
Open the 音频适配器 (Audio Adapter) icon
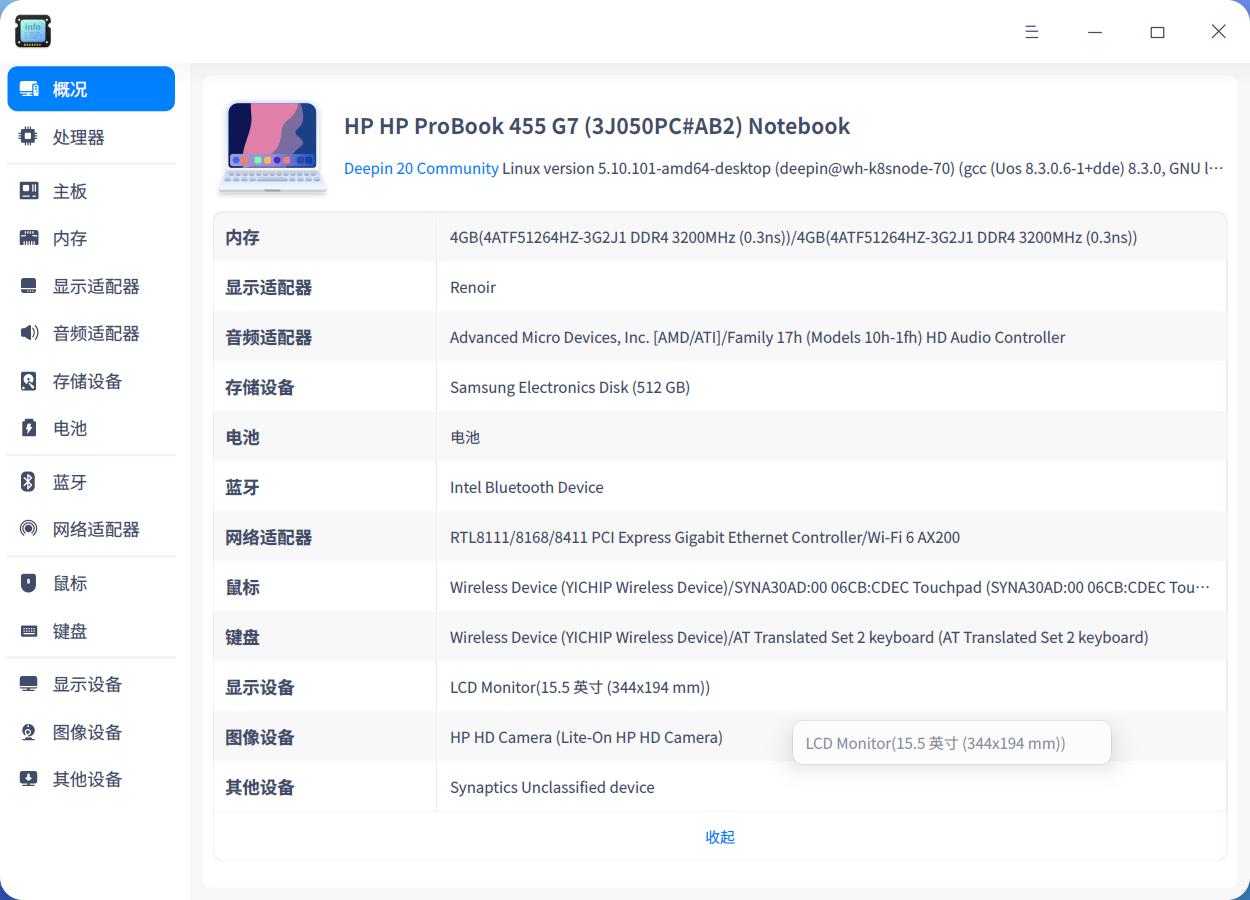(29, 333)
